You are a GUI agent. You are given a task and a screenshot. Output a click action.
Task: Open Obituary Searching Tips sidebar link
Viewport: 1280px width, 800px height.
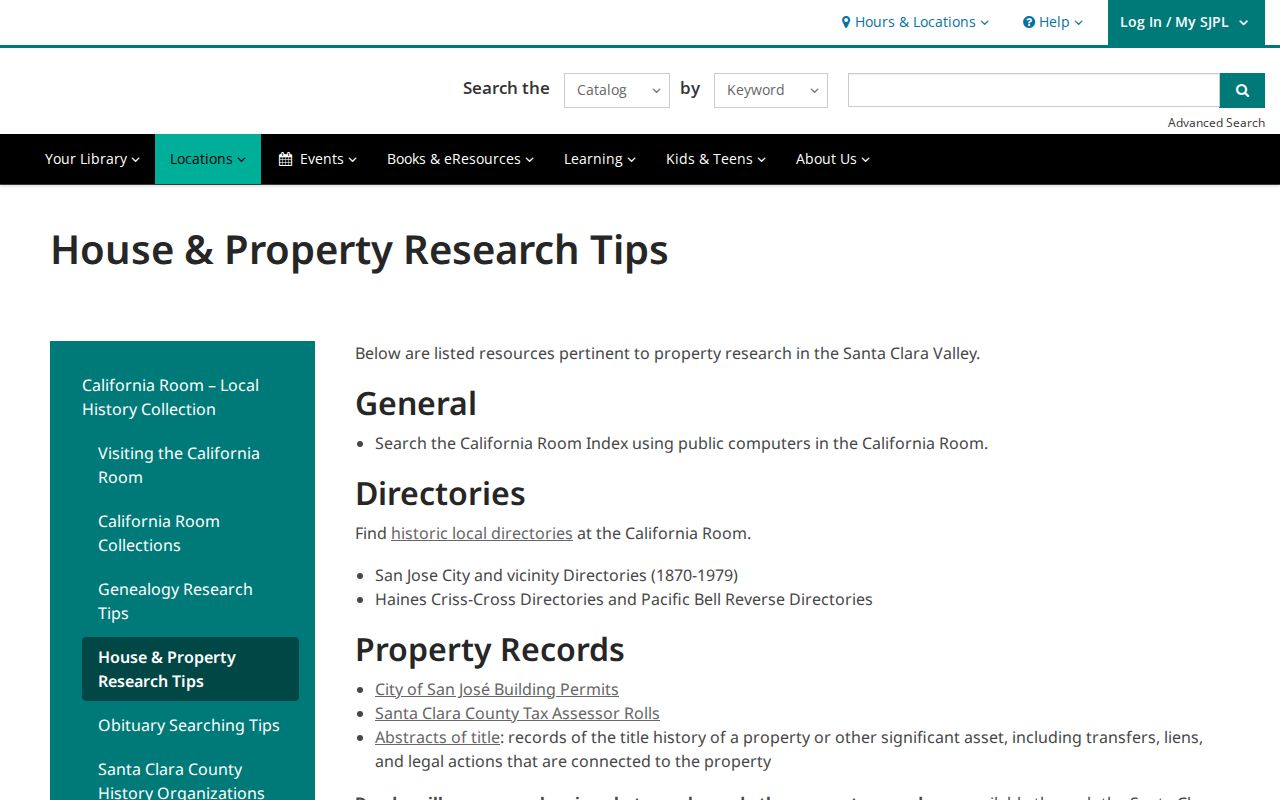coord(189,725)
